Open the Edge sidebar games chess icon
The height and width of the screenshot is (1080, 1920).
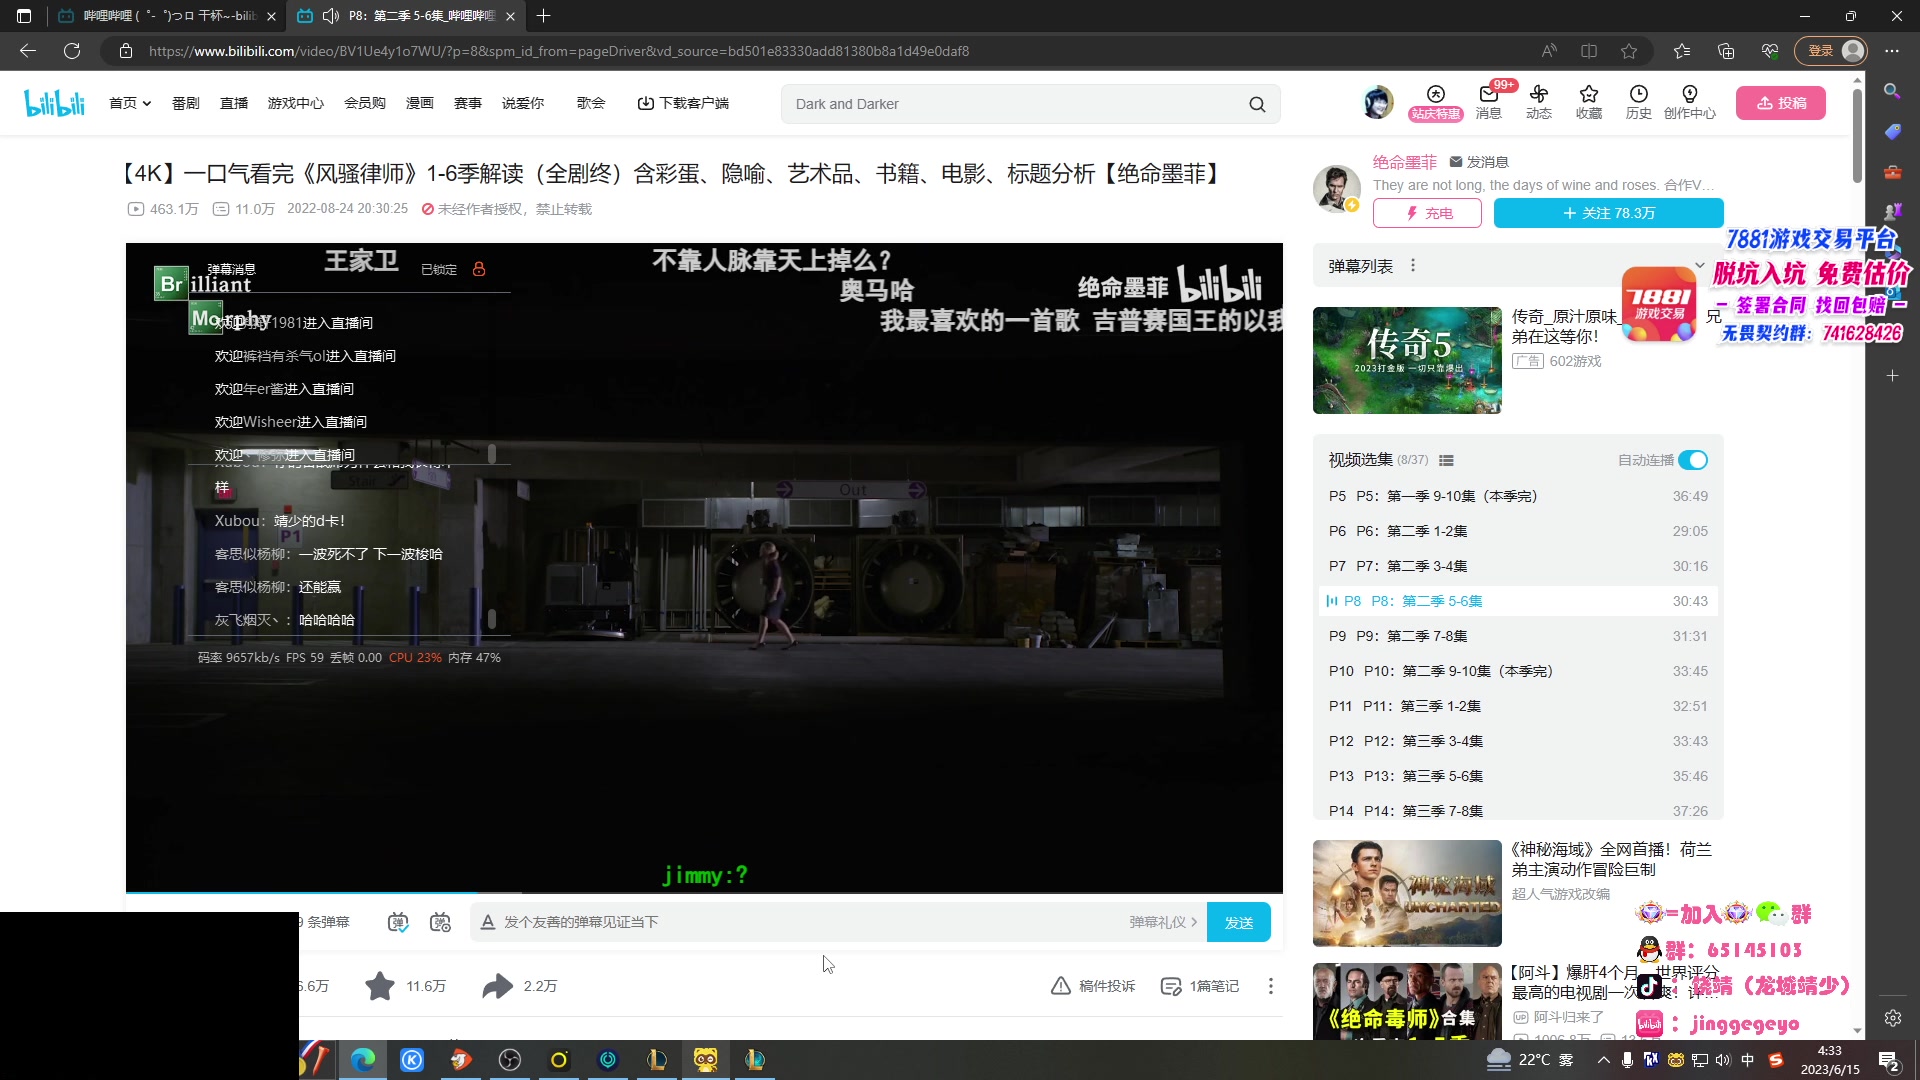point(1892,212)
